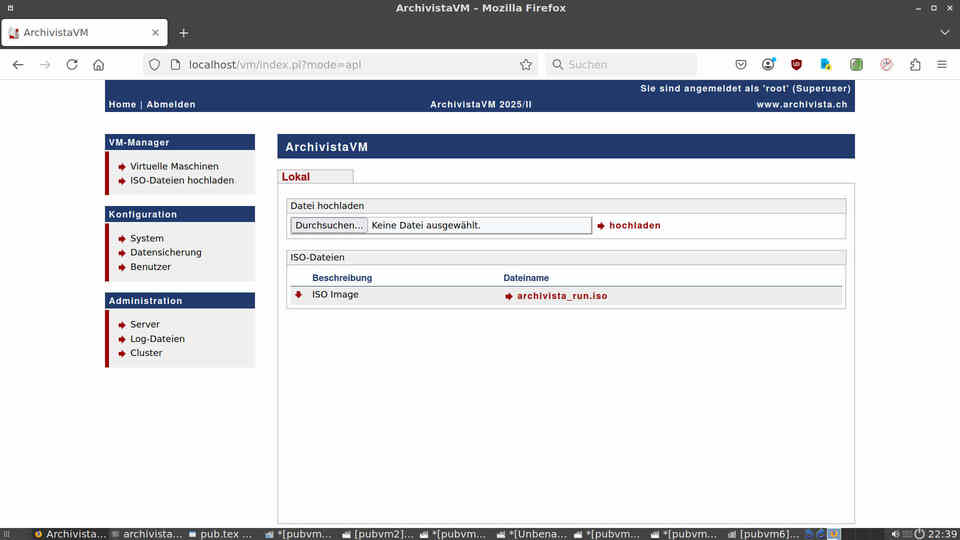Image resolution: width=960 pixels, height=540 pixels.
Task: Click the clock showing 22:39
Action: click(x=942, y=534)
